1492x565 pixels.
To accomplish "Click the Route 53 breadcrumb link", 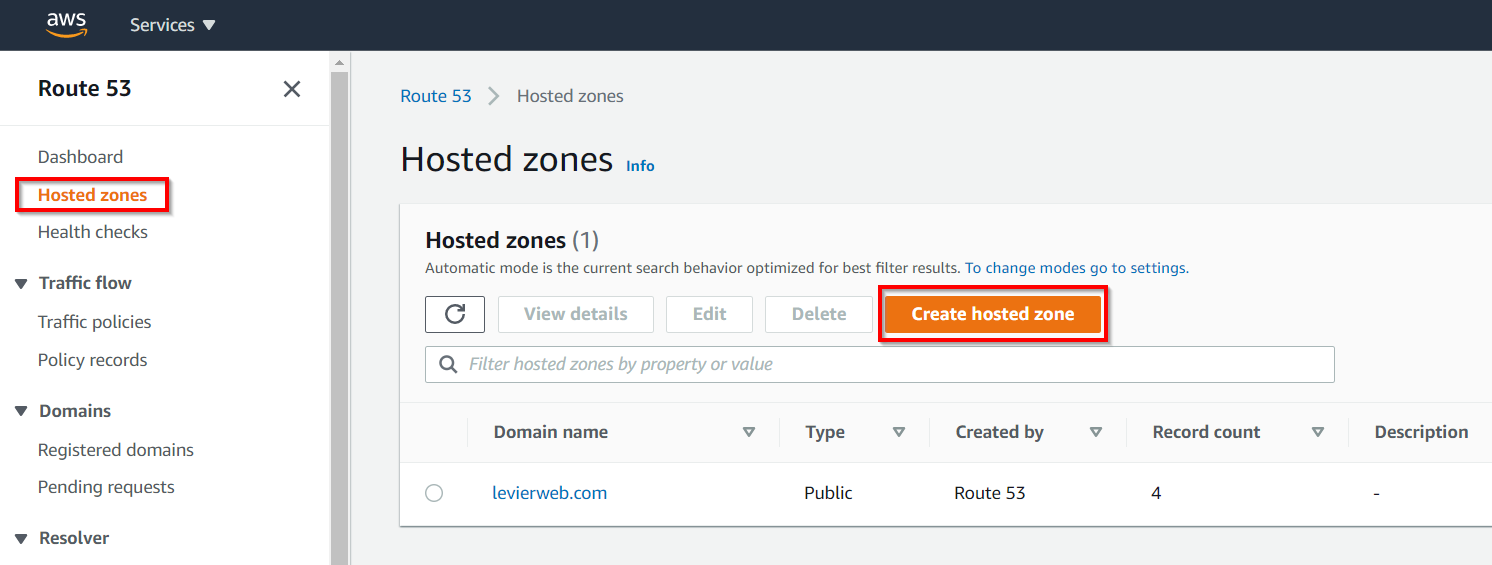I will [436, 96].
